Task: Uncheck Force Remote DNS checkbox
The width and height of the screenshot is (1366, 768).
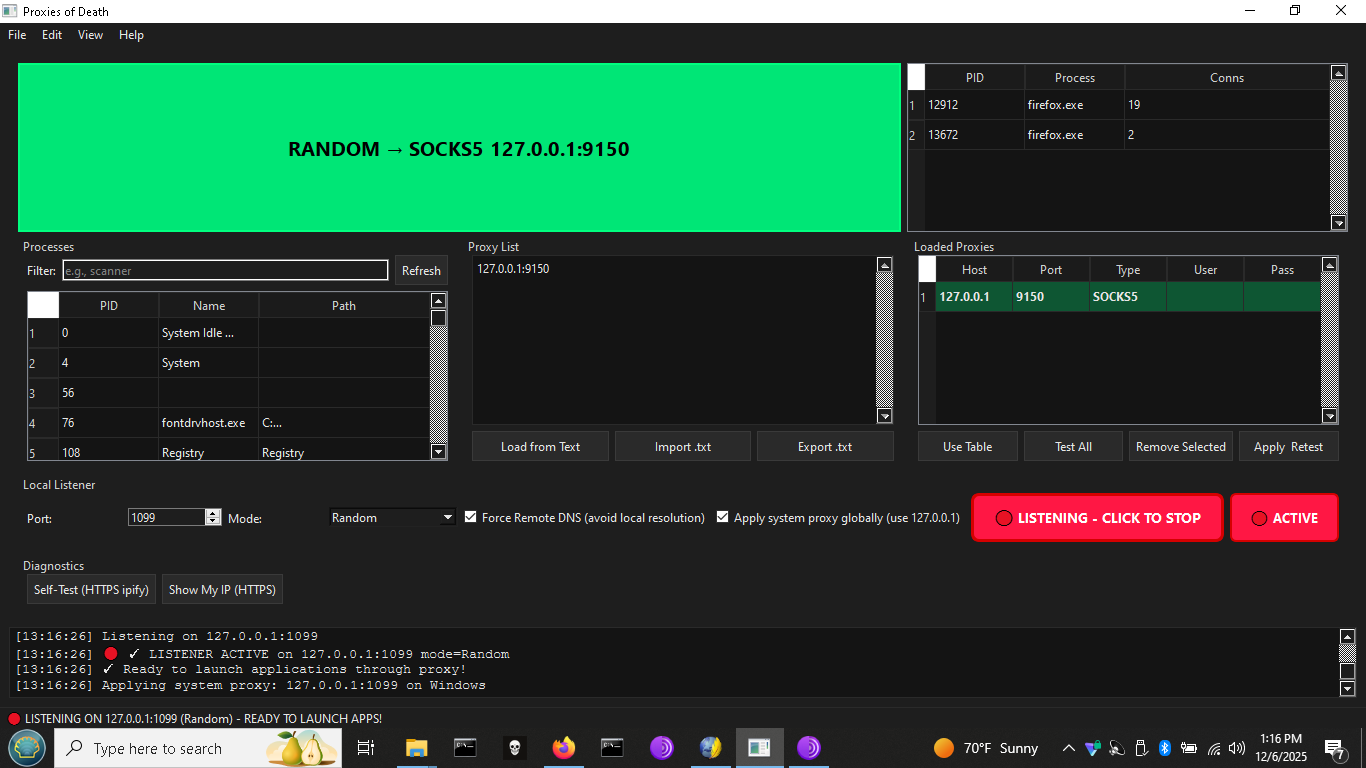Action: point(471,517)
